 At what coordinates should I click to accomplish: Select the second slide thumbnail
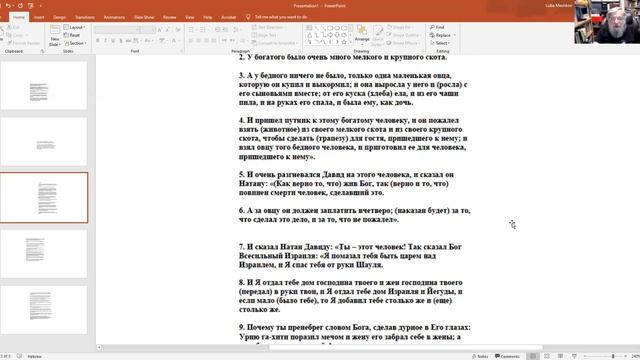[43, 141]
